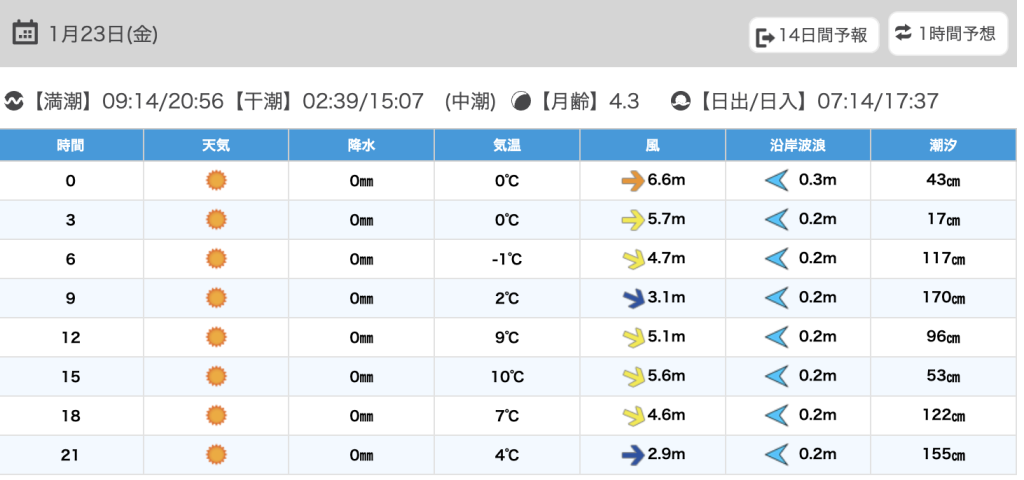Switch to 1時間予想 hourly view
The height and width of the screenshot is (480, 1024).
[x=947, y=33]
